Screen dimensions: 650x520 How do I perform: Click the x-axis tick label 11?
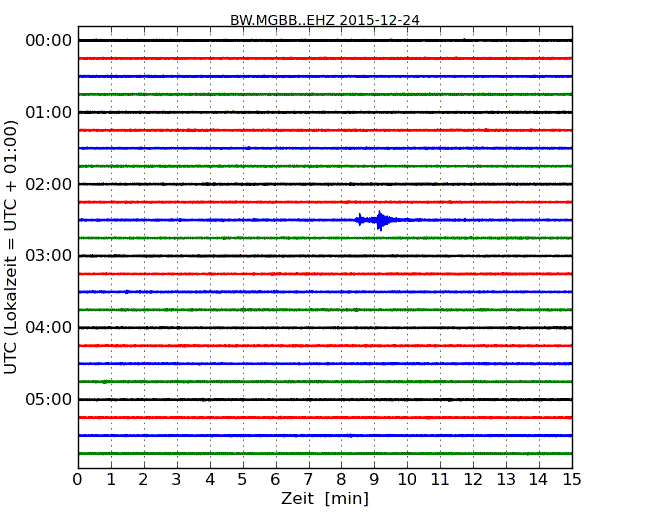pos(440,480)
